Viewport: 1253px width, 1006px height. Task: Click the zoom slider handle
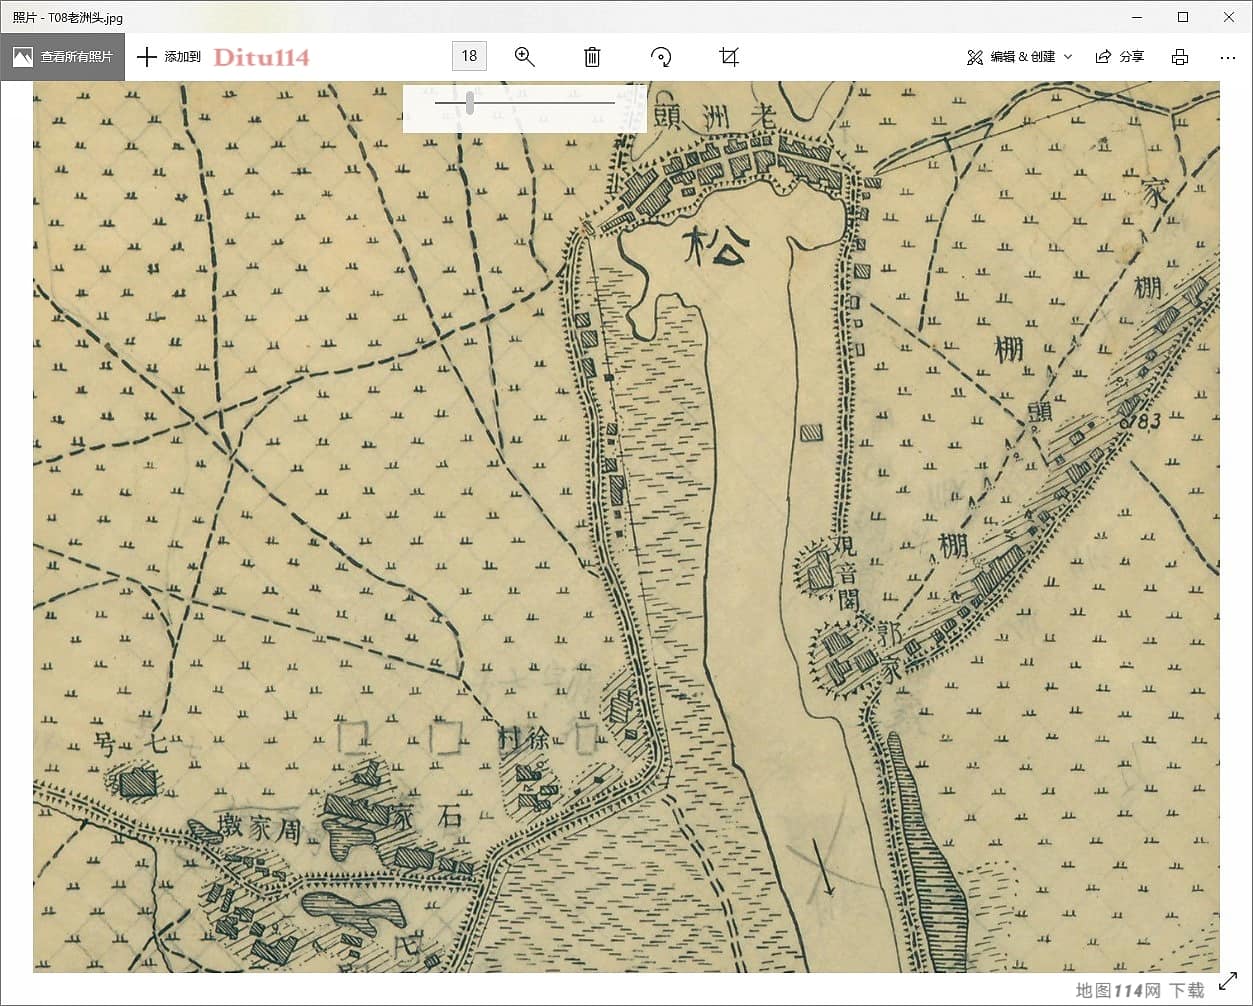(x=470, y=102)
